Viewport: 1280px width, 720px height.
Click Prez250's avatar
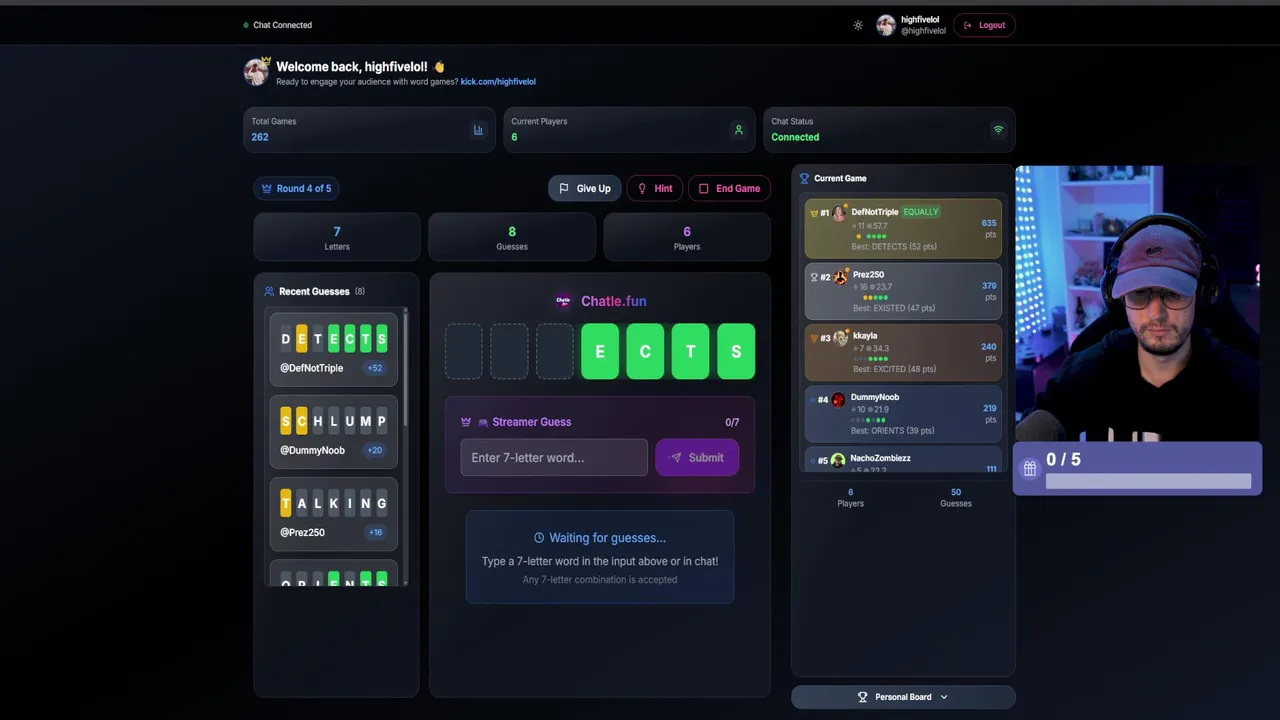click(x=840, y=277)
